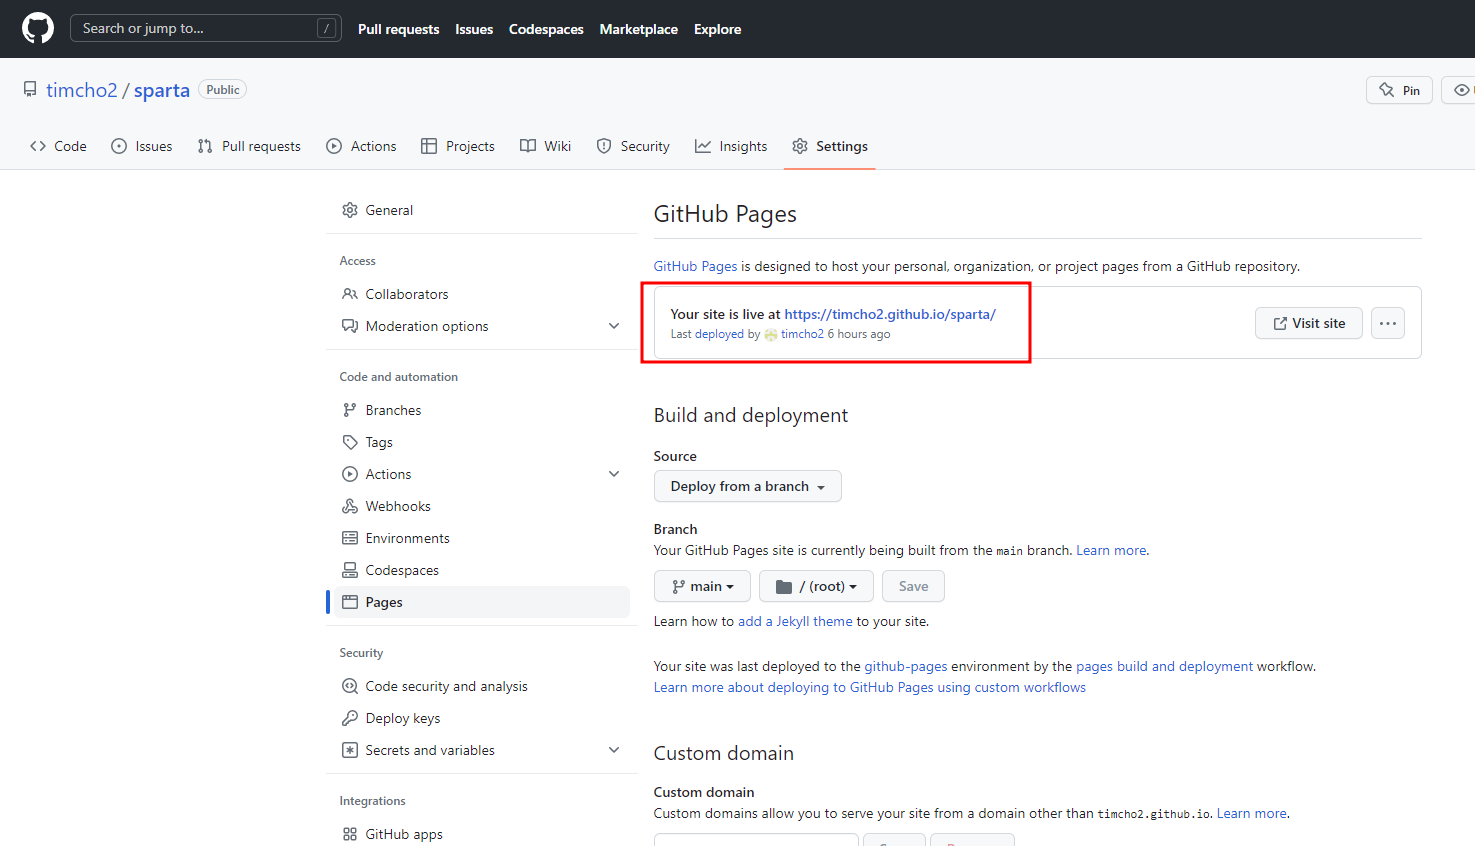Click the GitHub apps grid icon
The height and width of the screenshot is (846, 1475).
click(x=350, y=834)
